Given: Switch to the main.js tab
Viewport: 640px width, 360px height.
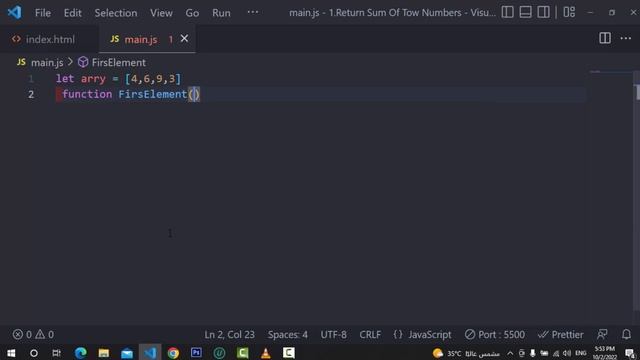Looking at the screenshot, I should [x=141, y=39].
